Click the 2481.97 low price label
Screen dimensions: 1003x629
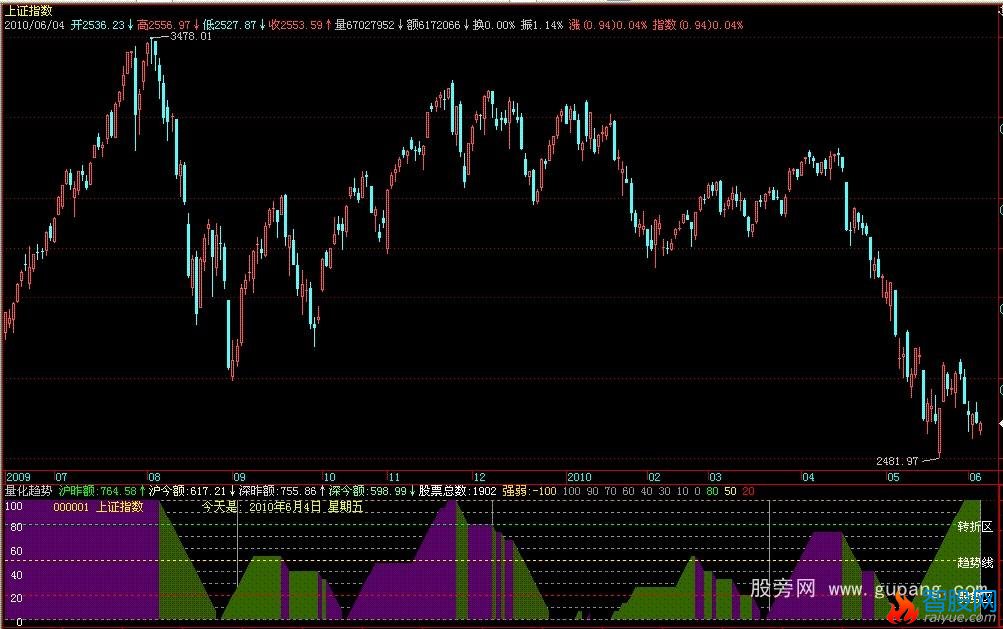tap(896, 461)
